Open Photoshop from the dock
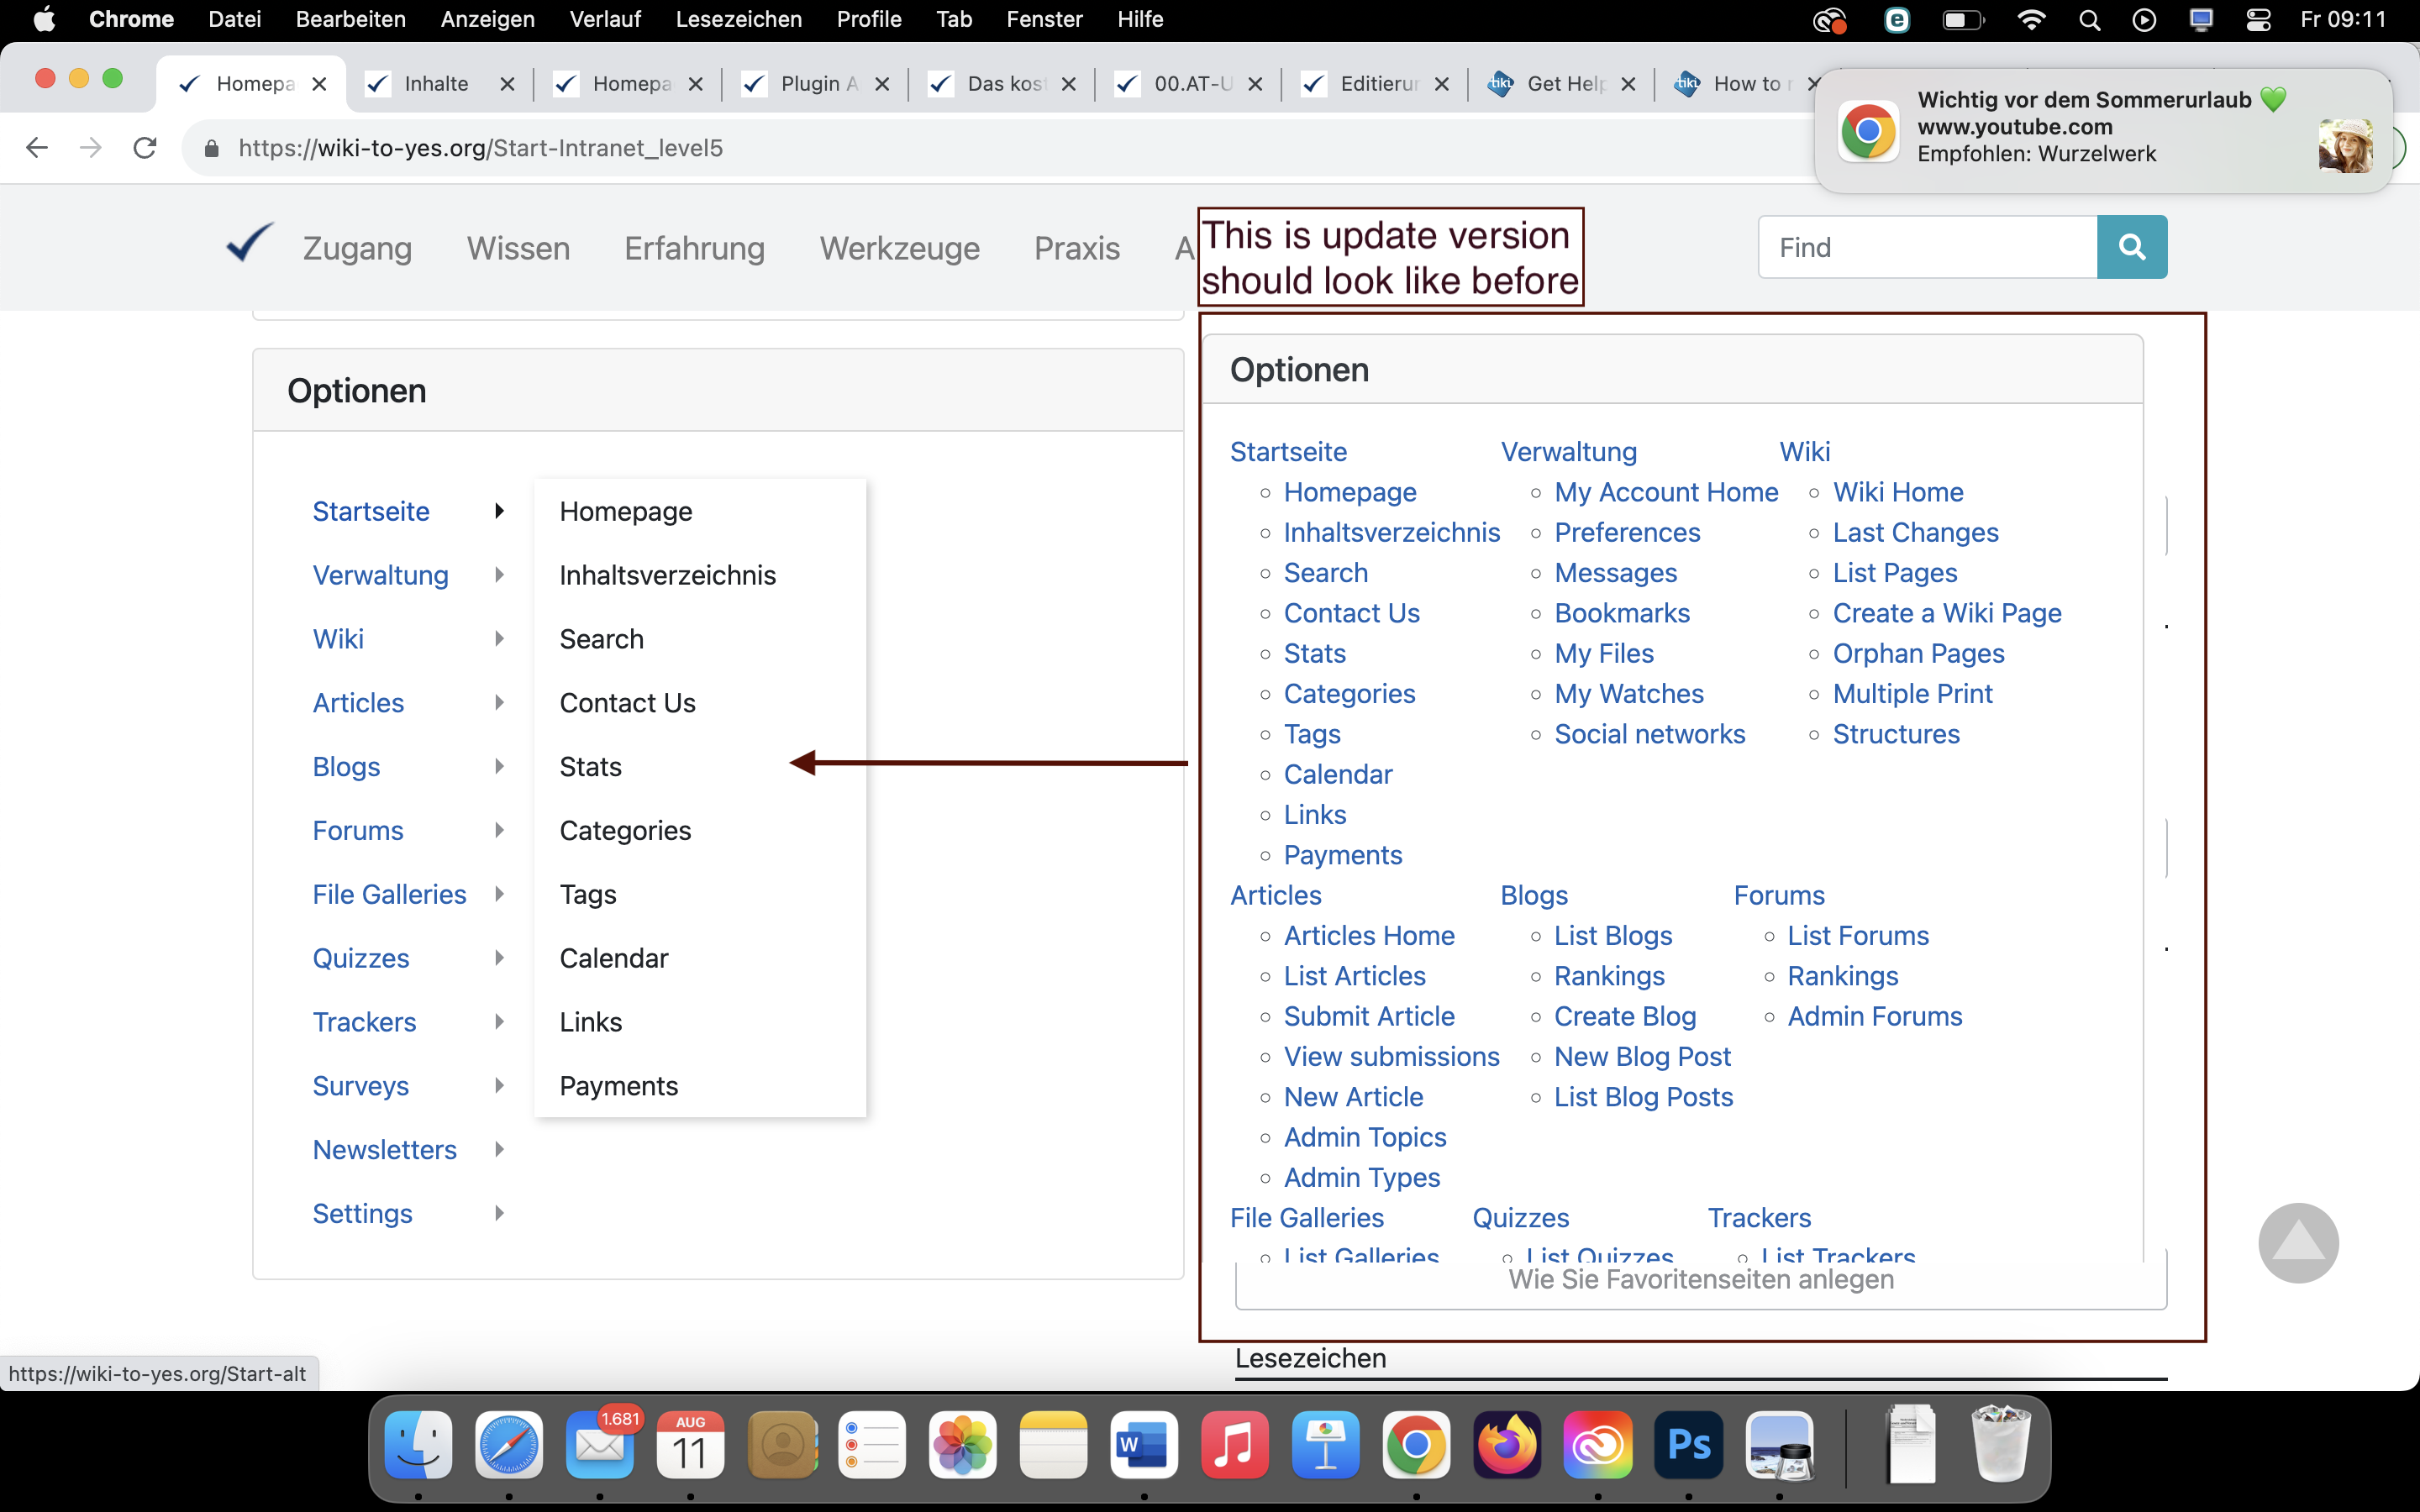Screen dimensions: 2420x1512 1688,1444
